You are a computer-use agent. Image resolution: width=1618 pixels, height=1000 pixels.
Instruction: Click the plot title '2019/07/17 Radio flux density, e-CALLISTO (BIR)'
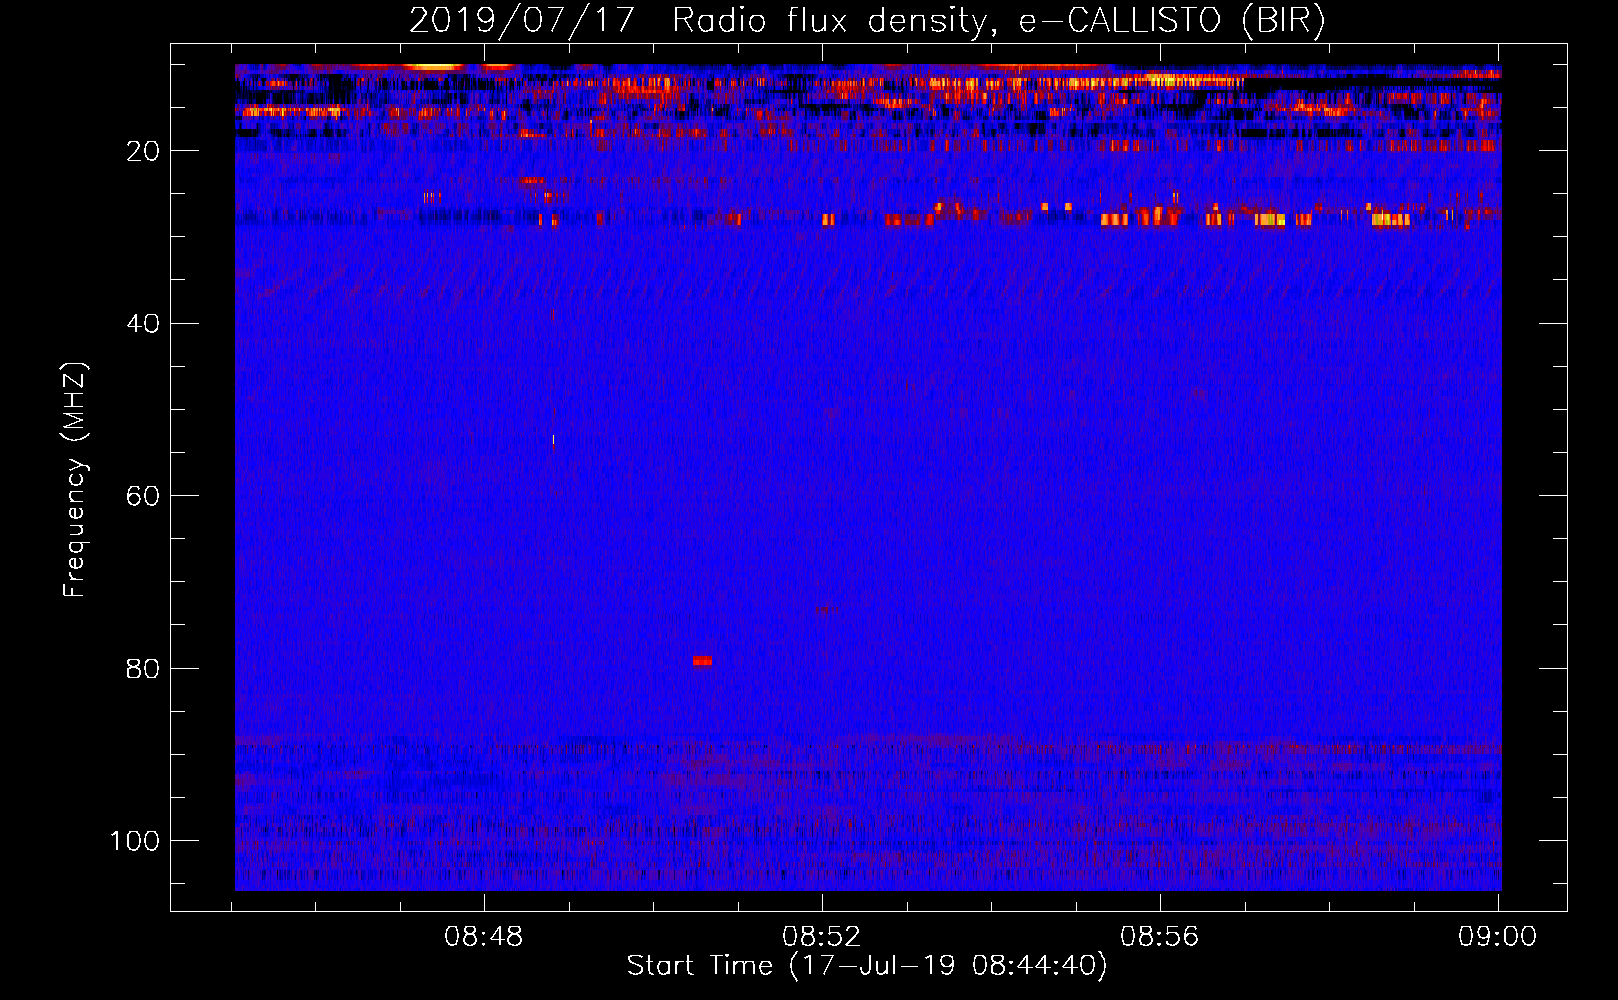tap(867, 20)
